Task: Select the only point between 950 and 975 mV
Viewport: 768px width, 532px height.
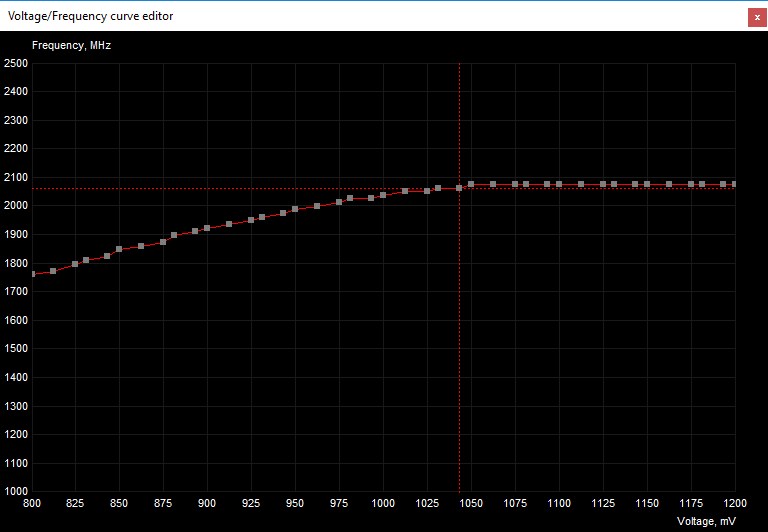Action: pos(317,206)
